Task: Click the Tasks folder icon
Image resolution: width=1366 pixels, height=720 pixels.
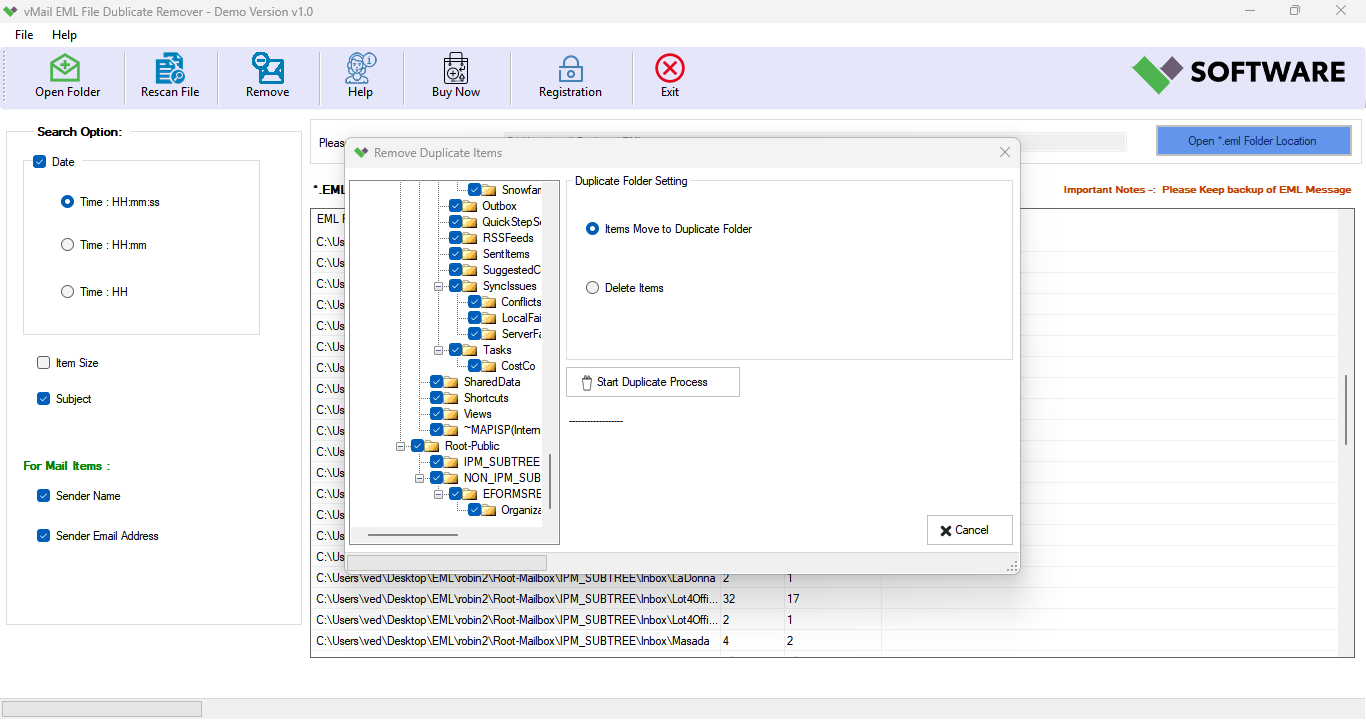Action: point(470,350)
